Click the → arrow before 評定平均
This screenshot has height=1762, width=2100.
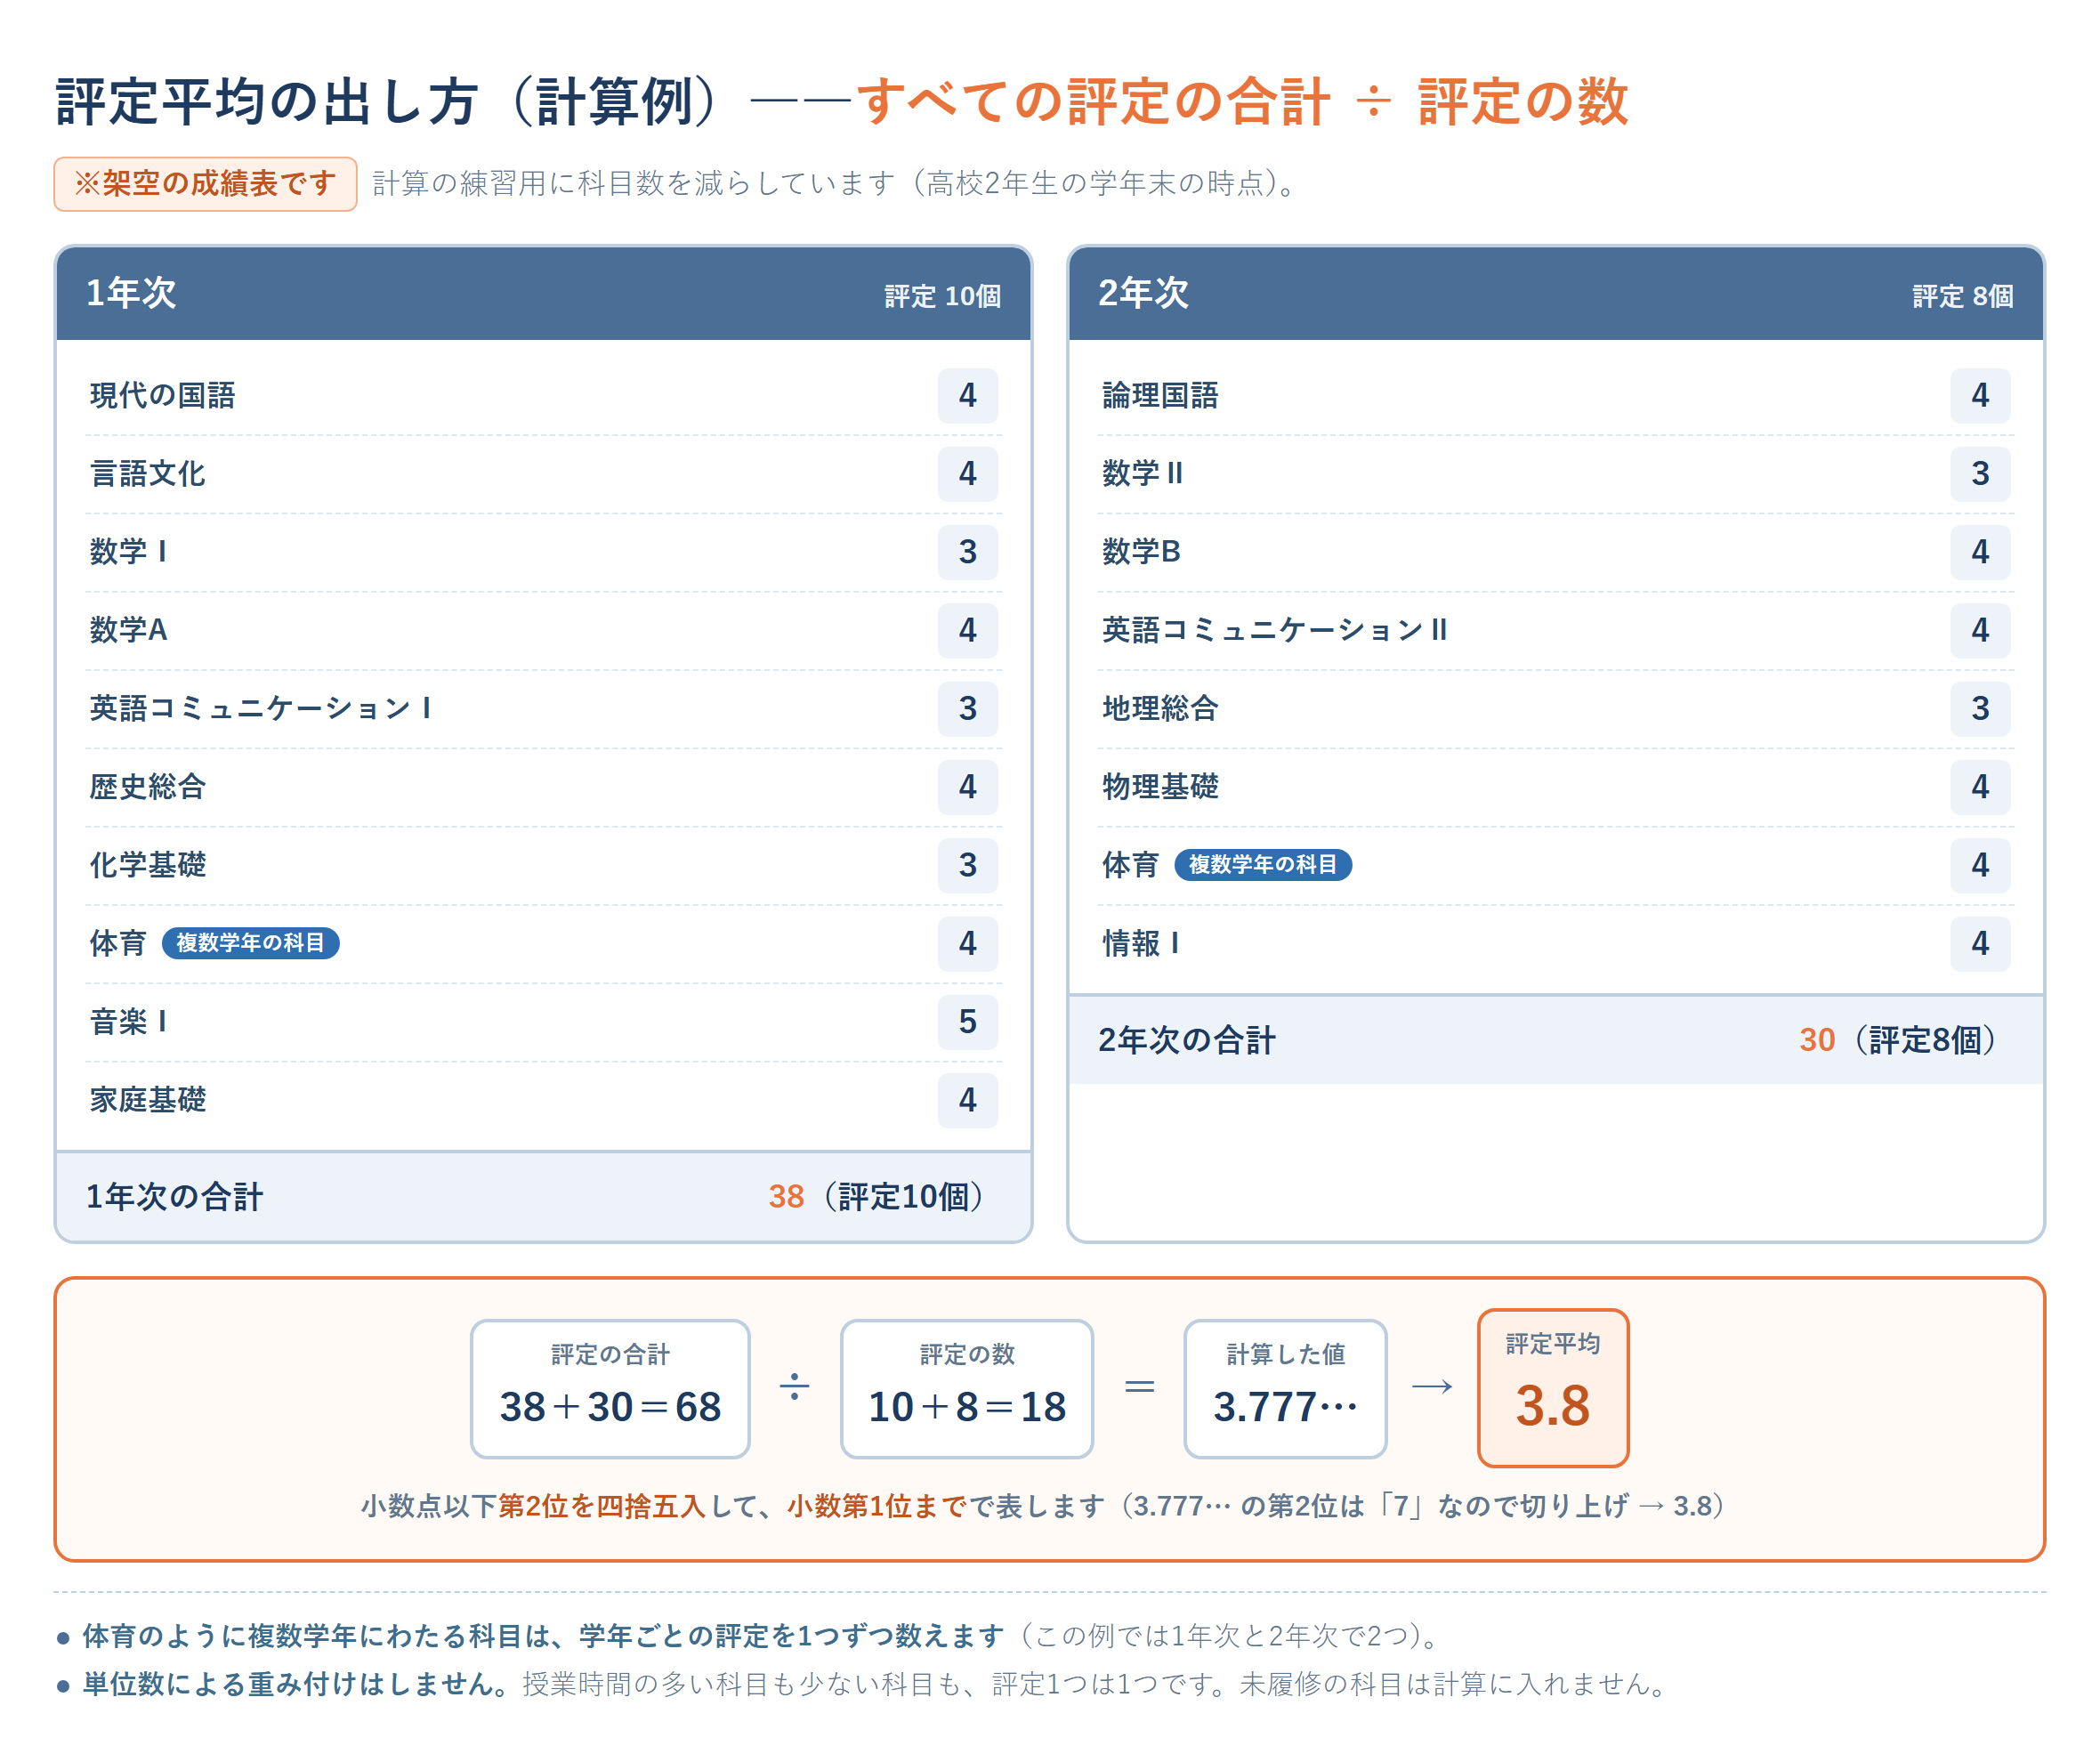(1432, 1387)
